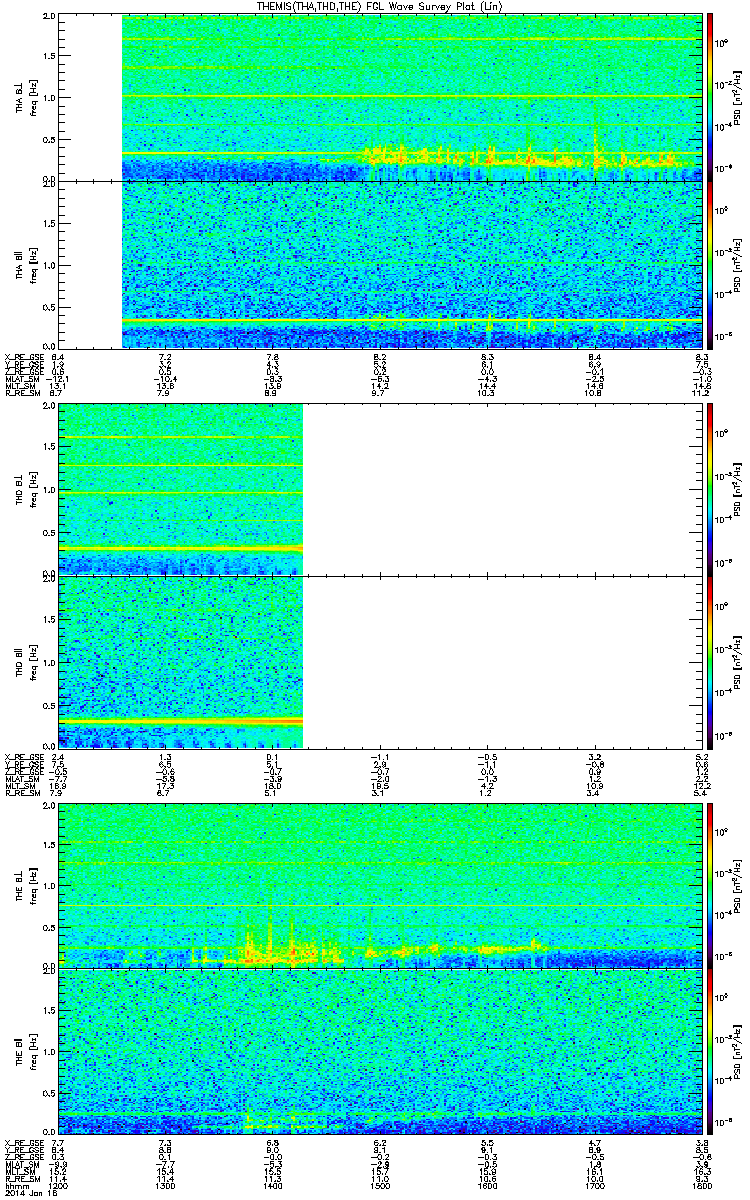Click the THA B-parallel spectrogram panel
Viewport: 750px width, 1200px height.
[x=380, y=265]
